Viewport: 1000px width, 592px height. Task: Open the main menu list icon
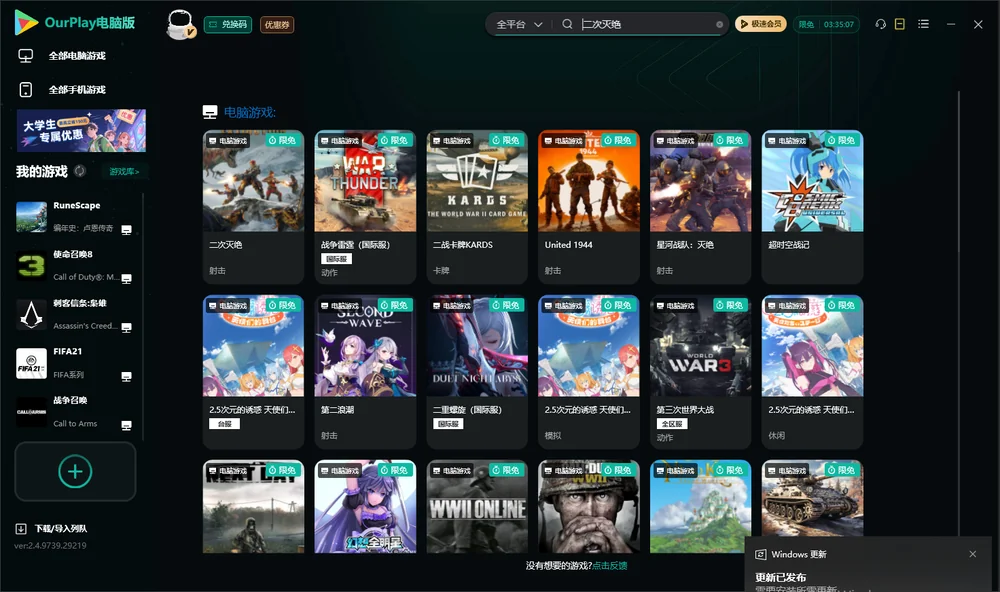point(923,24)
